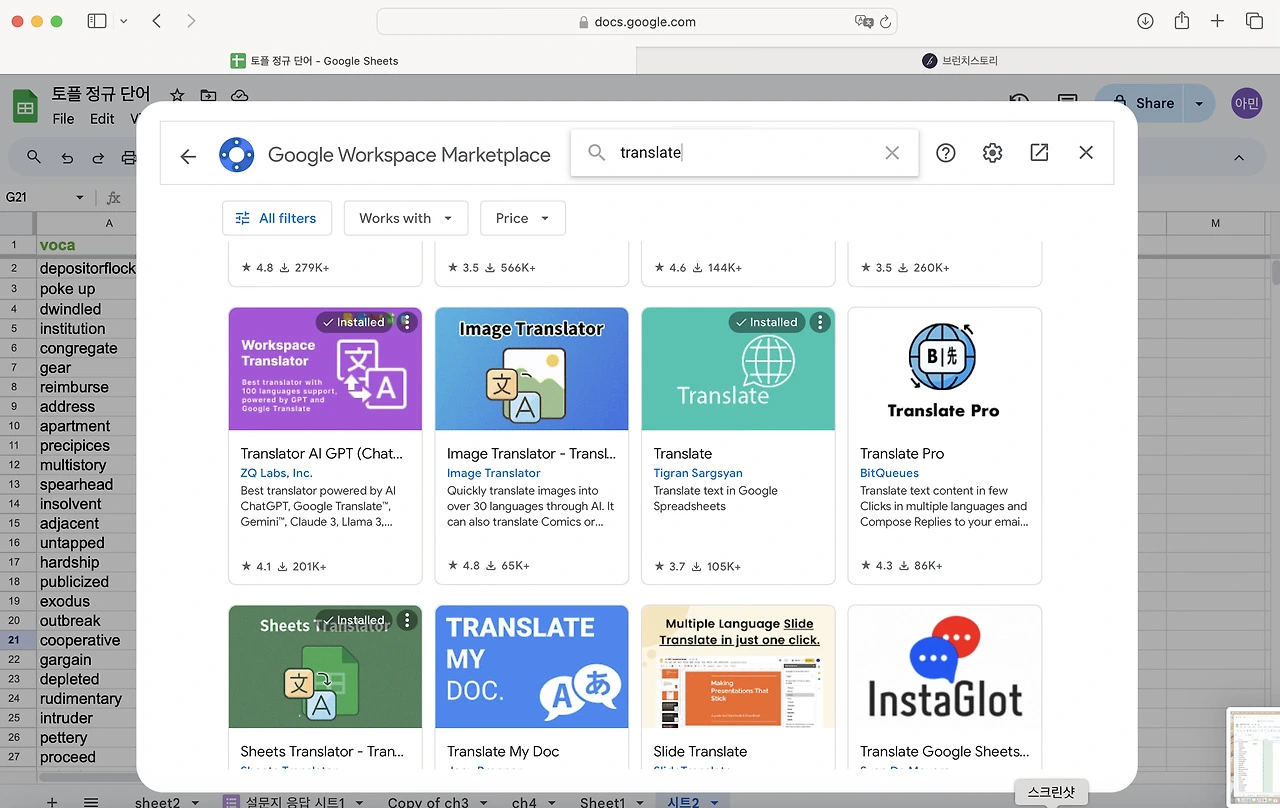Select the Translate My Doc listing title
Screen dimensions: 1280x808
[503, 751]
